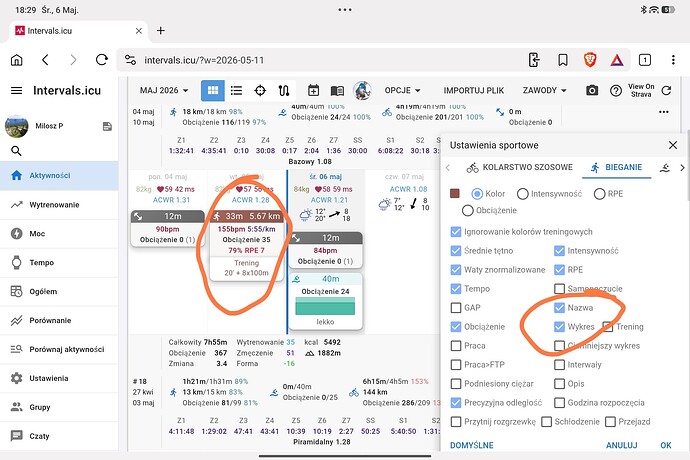
Task: Open the ZAWODY dropdown
Action: tap(544, 91)
